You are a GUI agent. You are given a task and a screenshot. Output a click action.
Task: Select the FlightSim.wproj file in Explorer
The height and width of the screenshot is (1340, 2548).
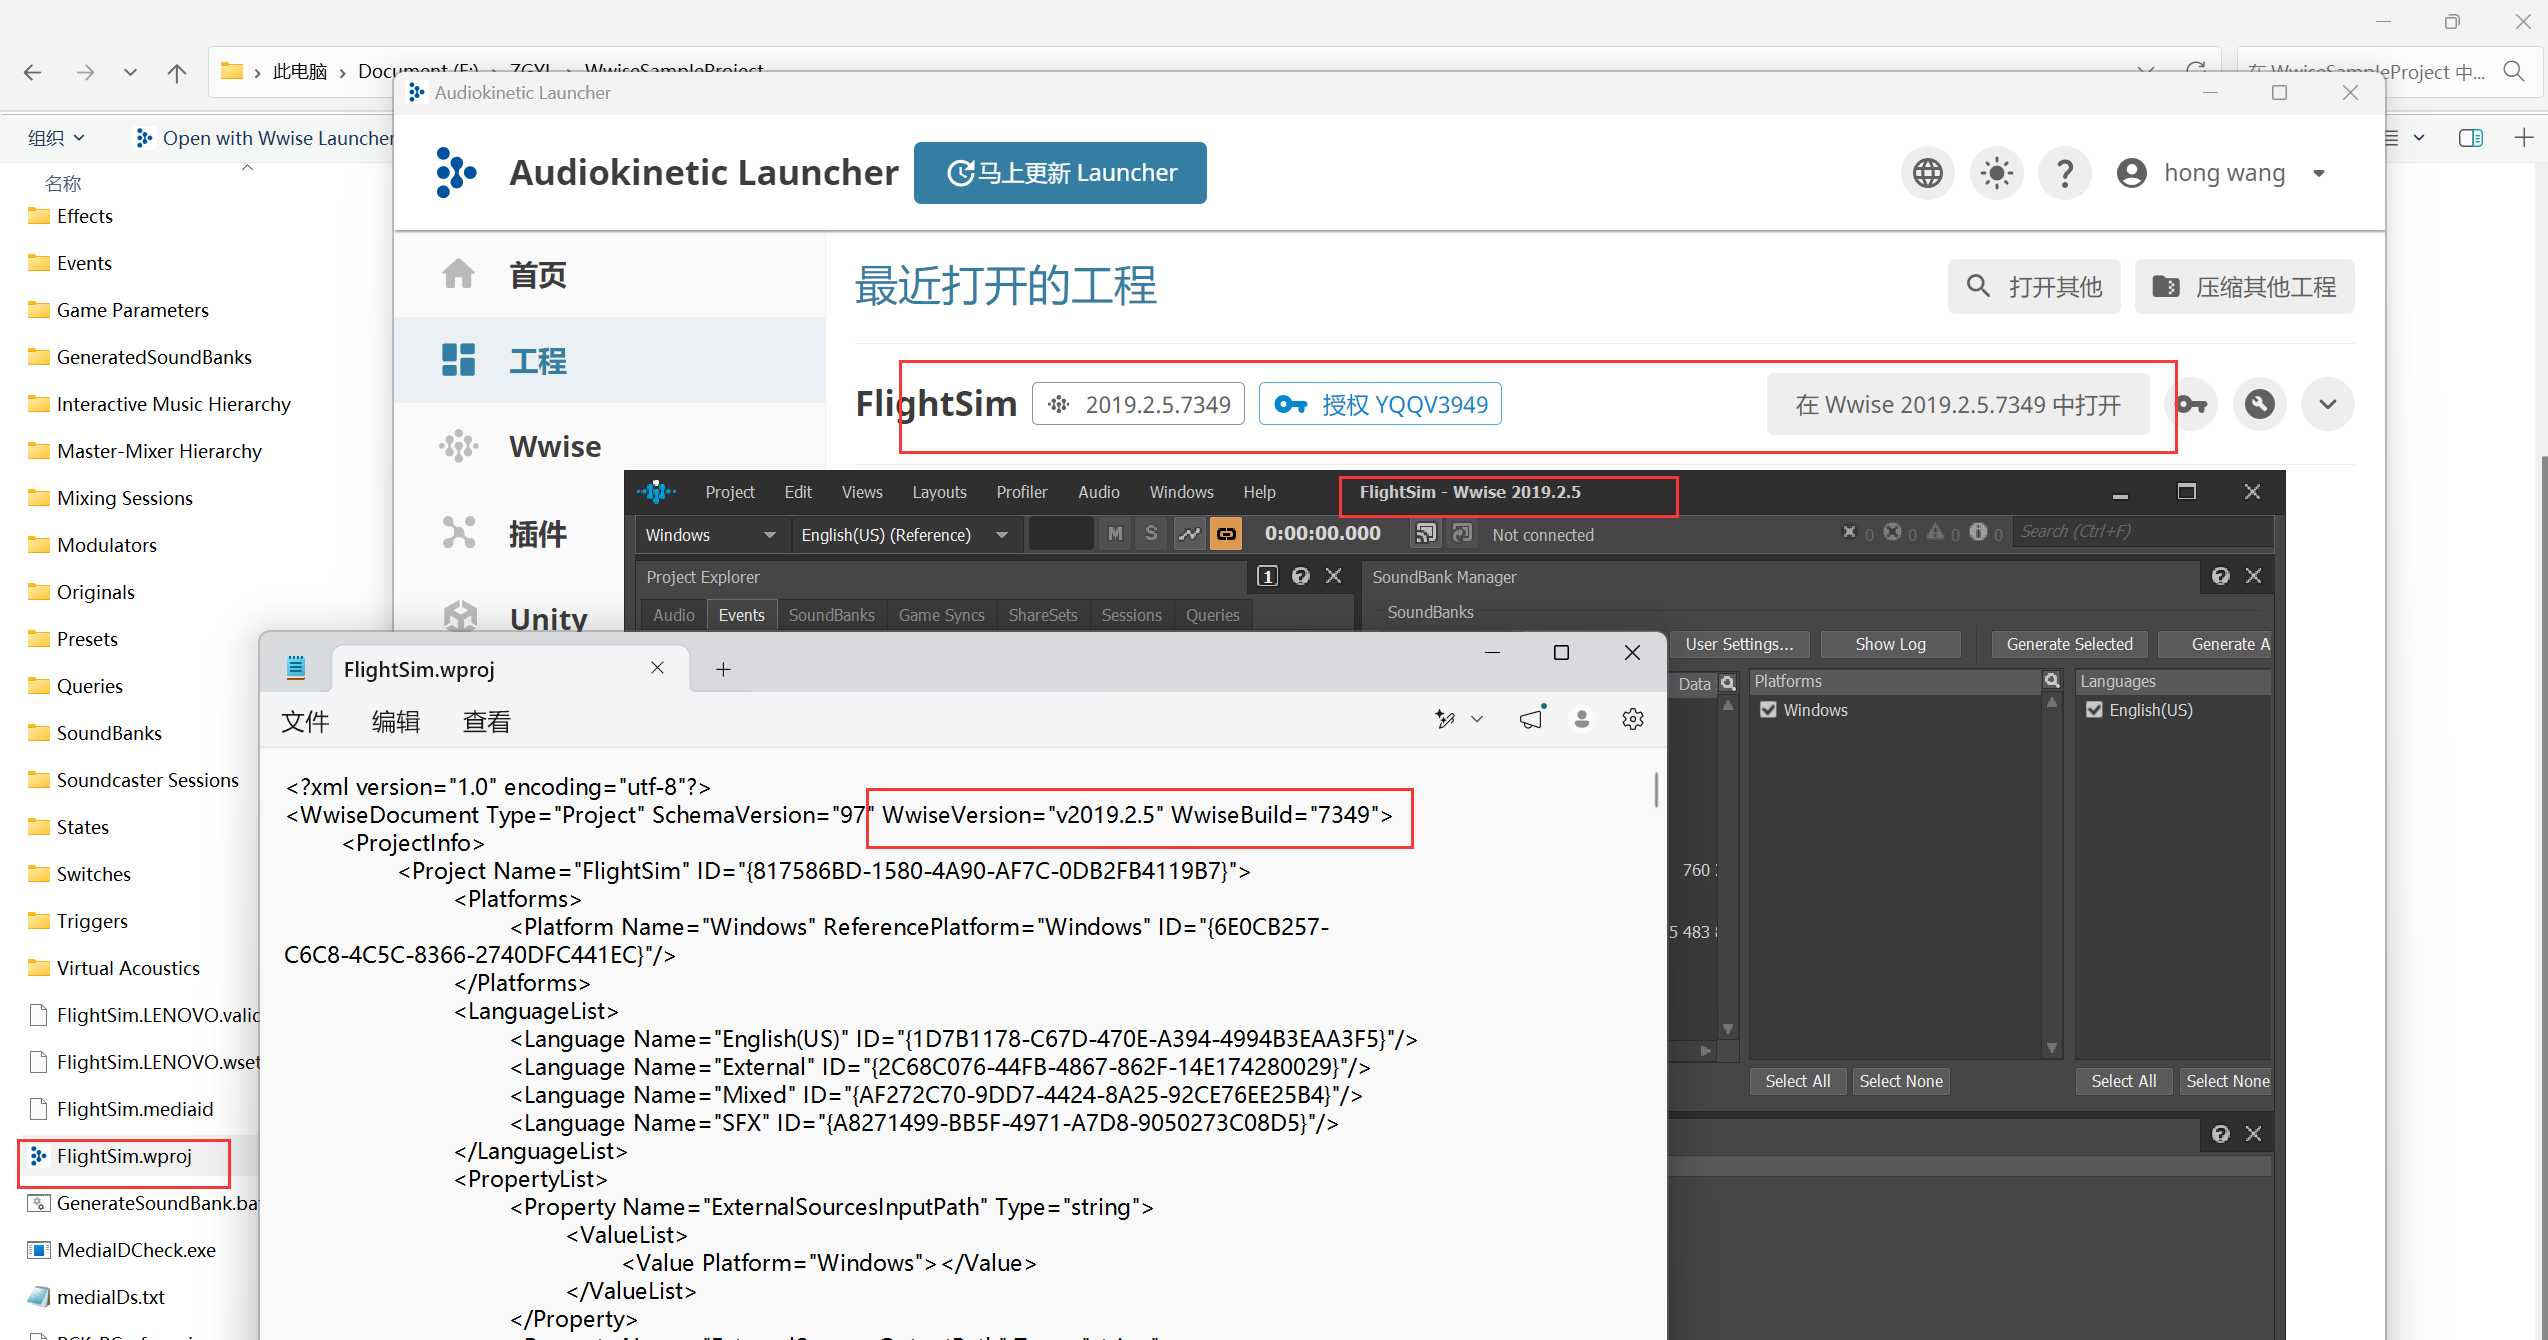pos(124,1156)
